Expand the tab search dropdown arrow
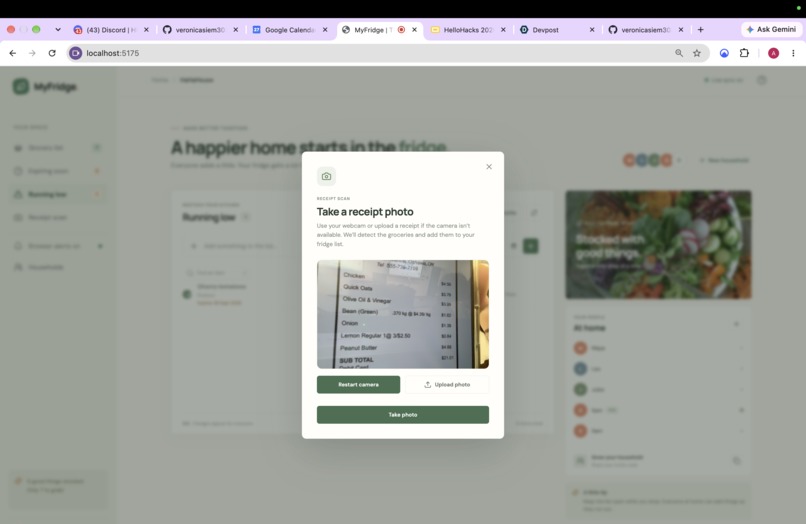The width and height of the screenshot is (806, 524). (x=58, y=30)
